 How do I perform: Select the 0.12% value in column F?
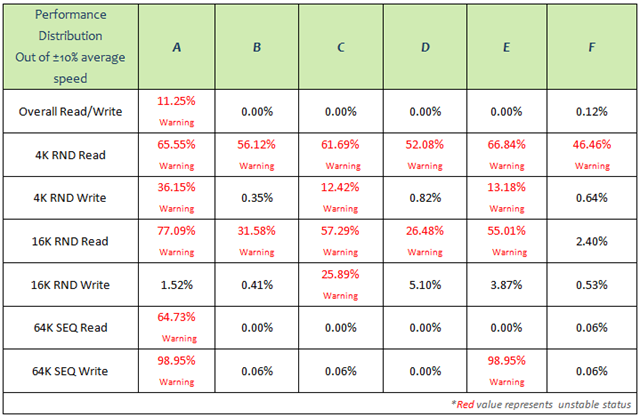[591, 111]
